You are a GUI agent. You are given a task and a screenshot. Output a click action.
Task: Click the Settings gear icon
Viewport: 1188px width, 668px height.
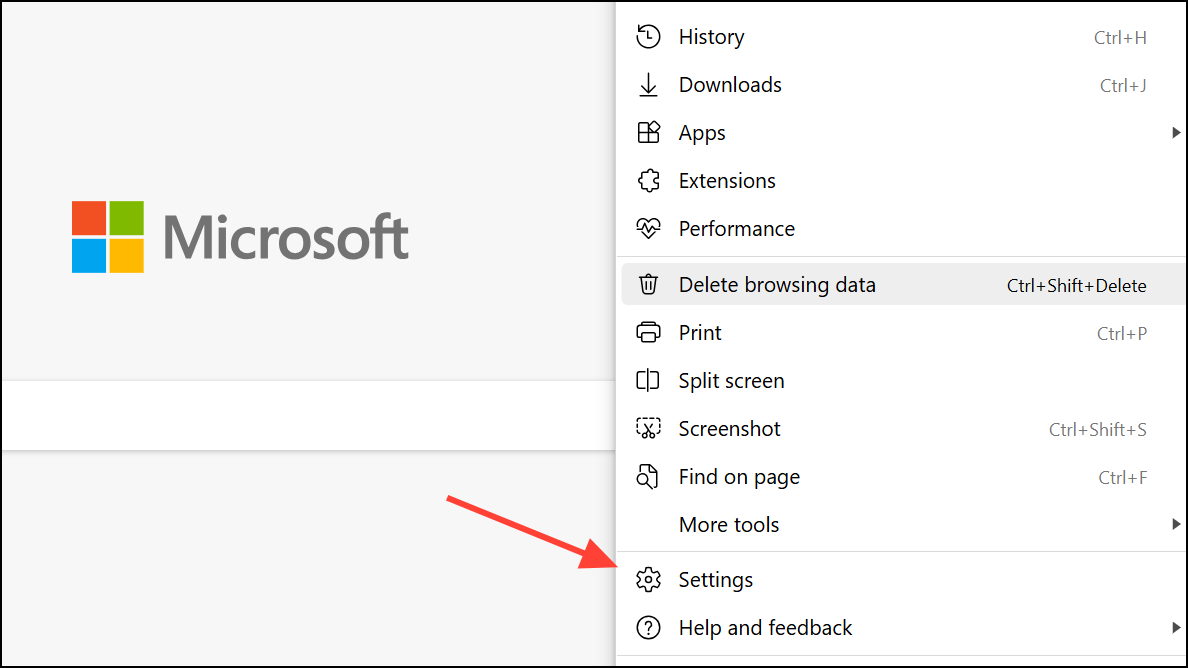pos(648,580)
